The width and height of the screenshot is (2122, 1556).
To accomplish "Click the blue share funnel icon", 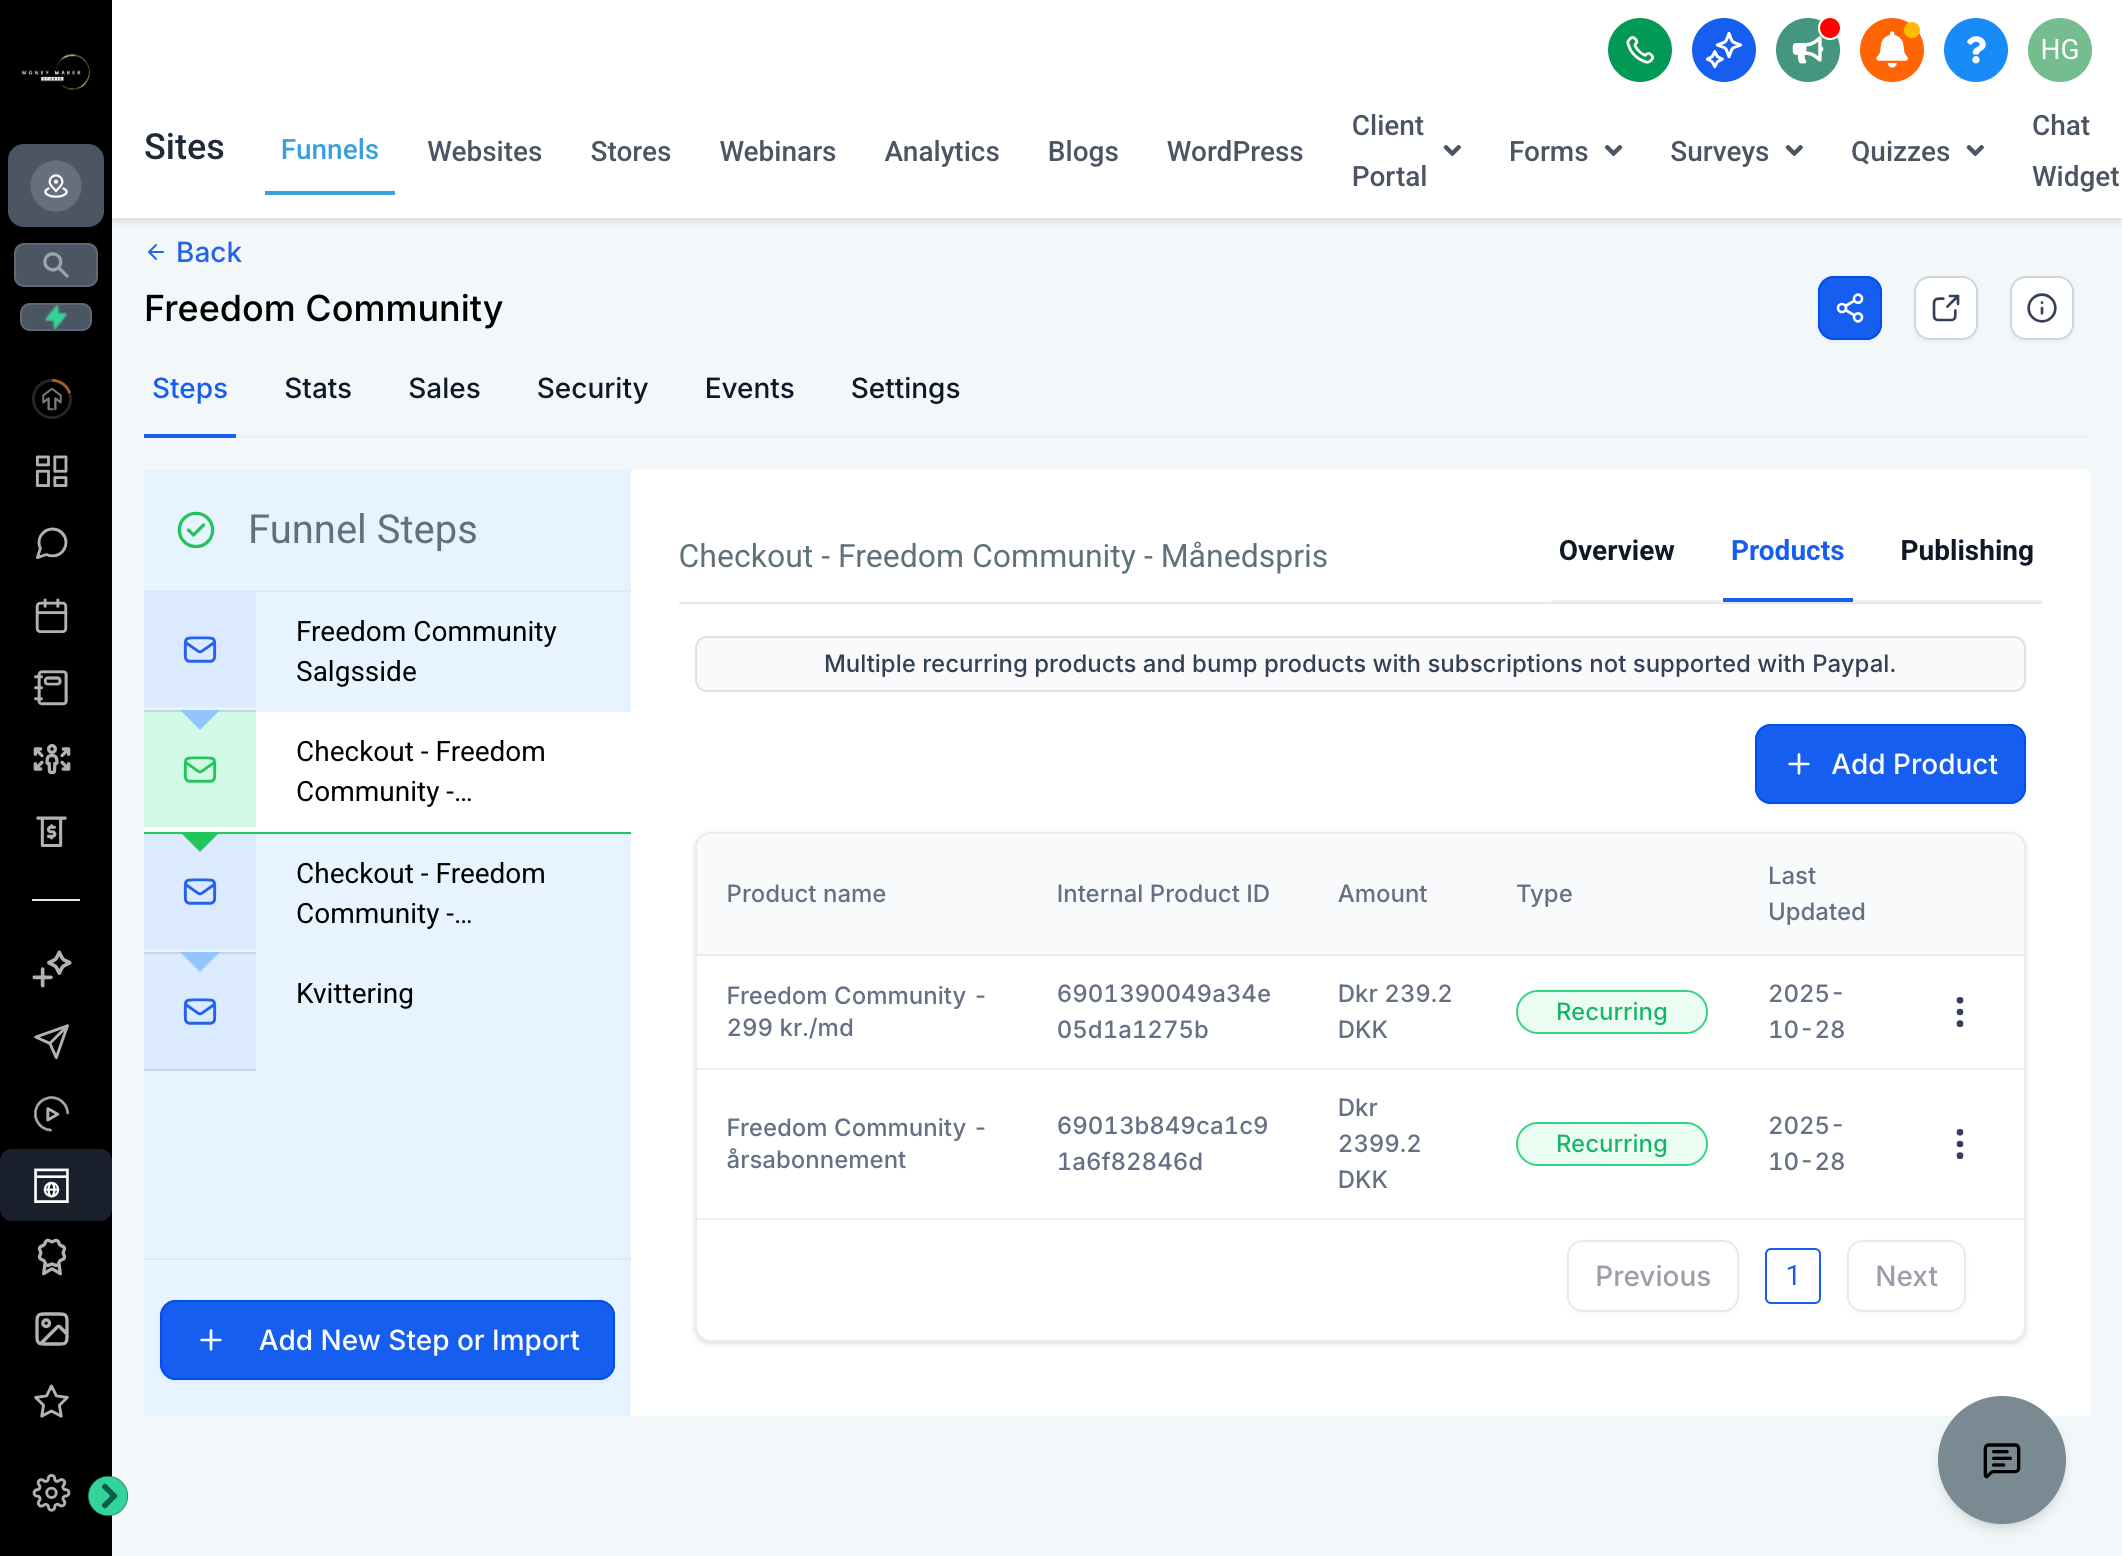I will pyautogui.click(x=1849, y=308).
